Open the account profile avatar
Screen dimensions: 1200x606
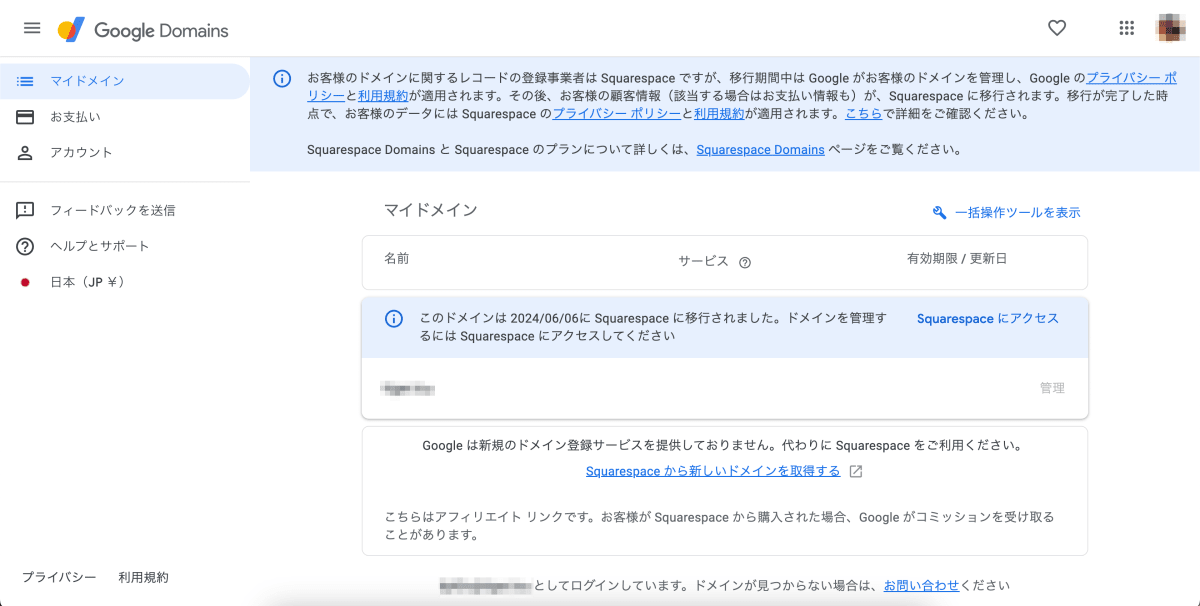[x=1171, y=28]
